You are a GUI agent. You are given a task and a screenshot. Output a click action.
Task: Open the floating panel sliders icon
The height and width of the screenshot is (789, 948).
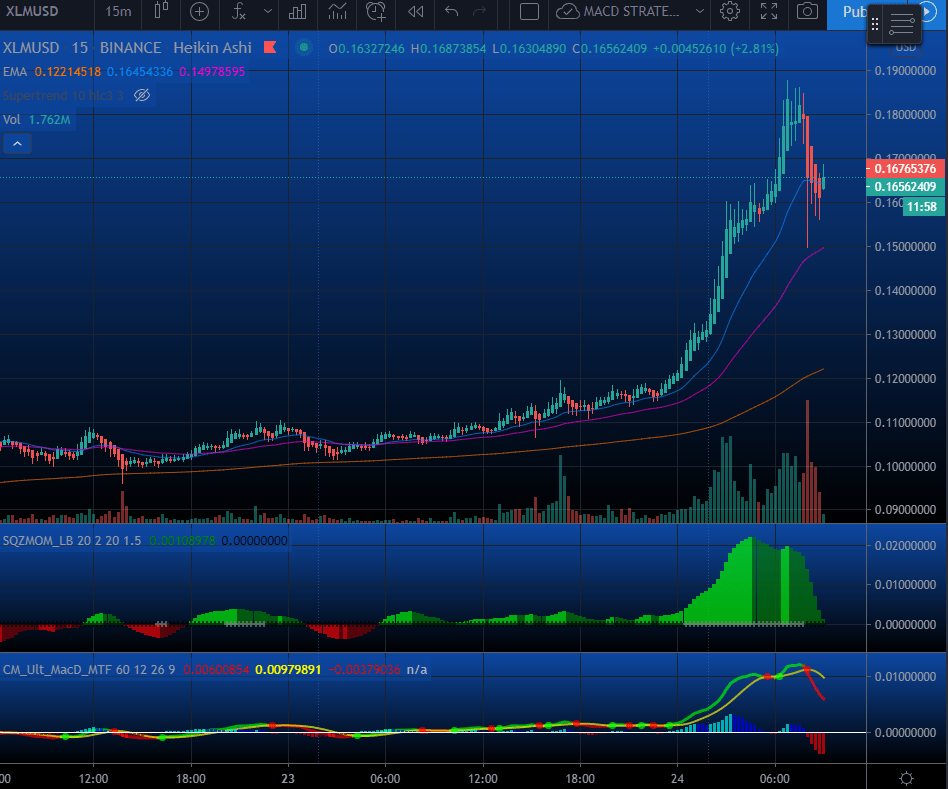901,24
